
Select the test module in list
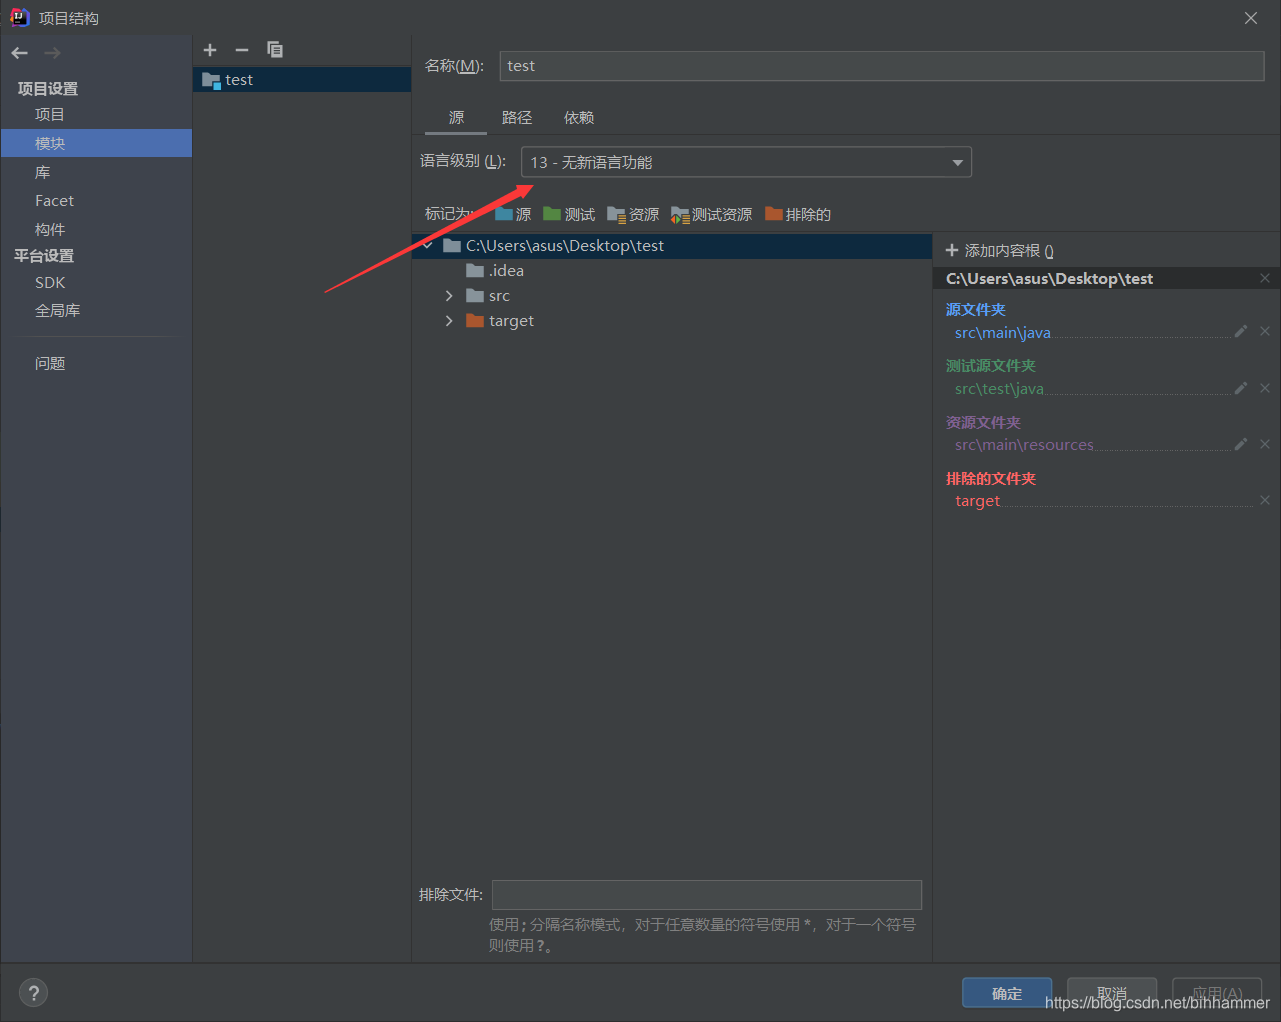(302, 80)
